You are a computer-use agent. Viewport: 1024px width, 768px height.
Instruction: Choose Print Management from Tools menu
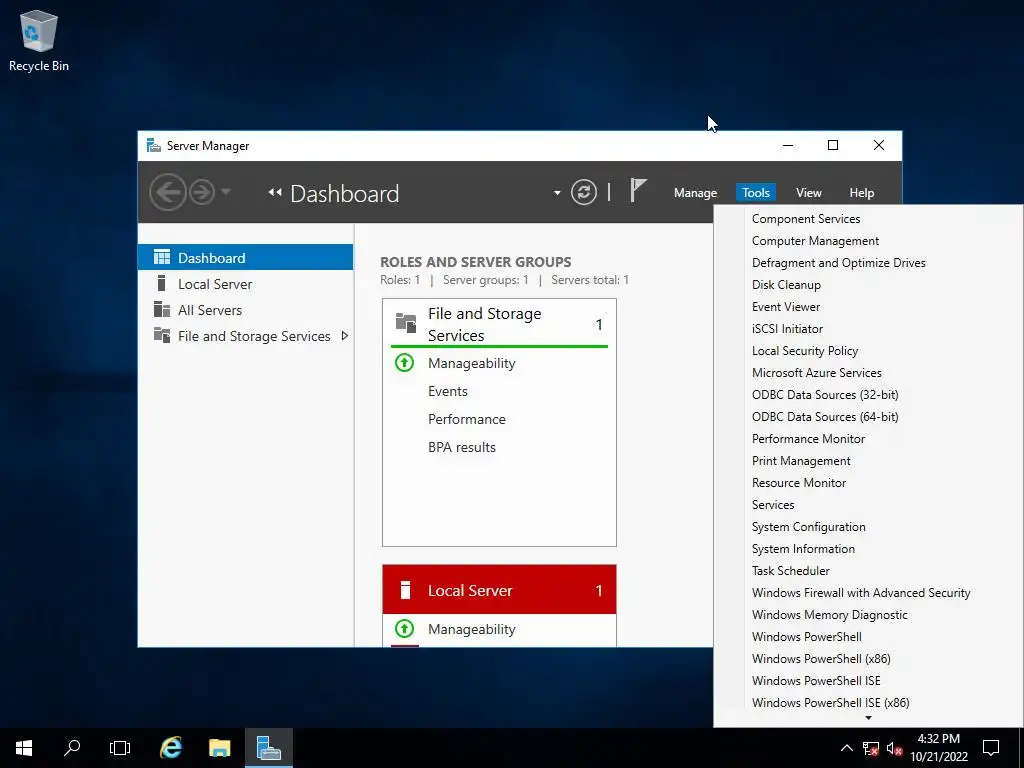click(868, 460)
